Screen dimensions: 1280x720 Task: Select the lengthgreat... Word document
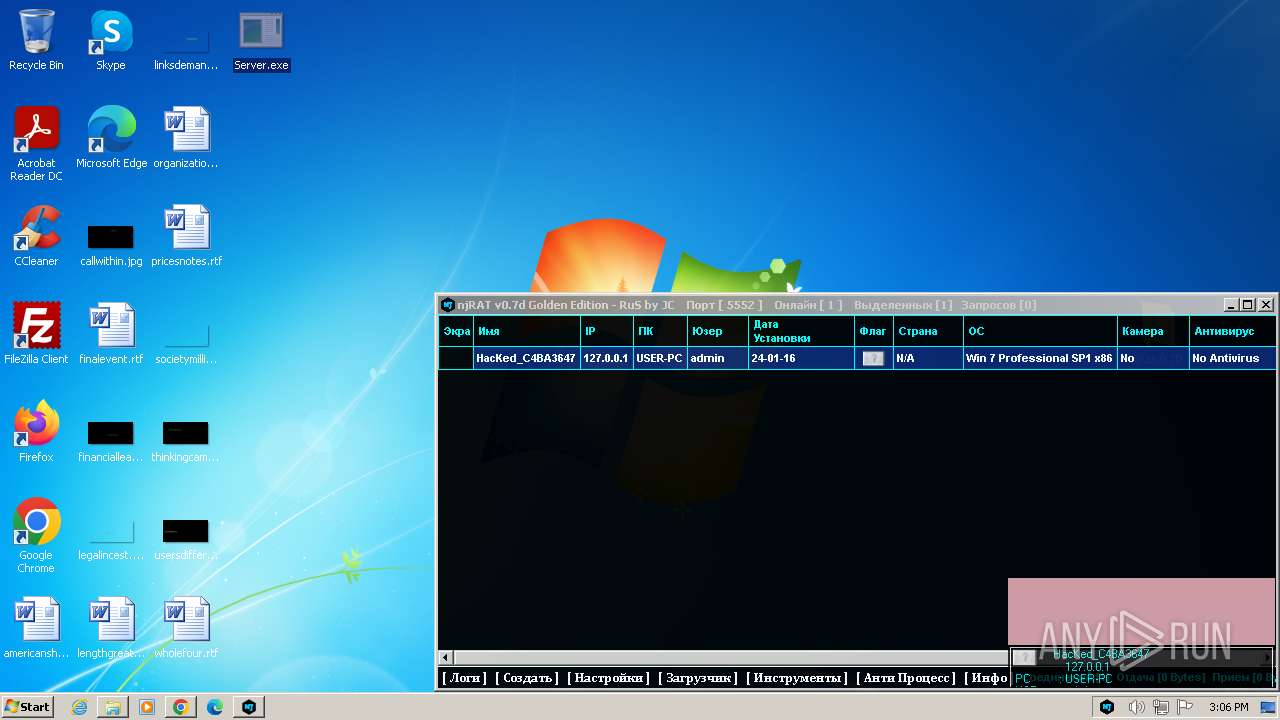point(111,628)
